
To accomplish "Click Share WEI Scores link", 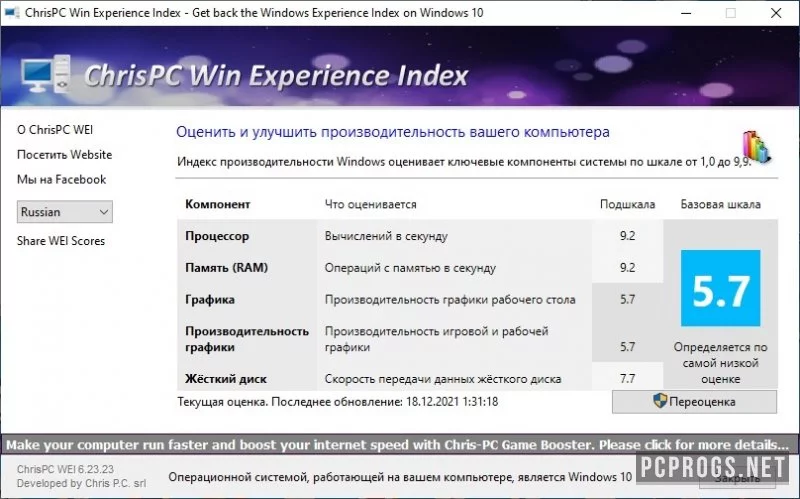I will [x=61, y=241].
